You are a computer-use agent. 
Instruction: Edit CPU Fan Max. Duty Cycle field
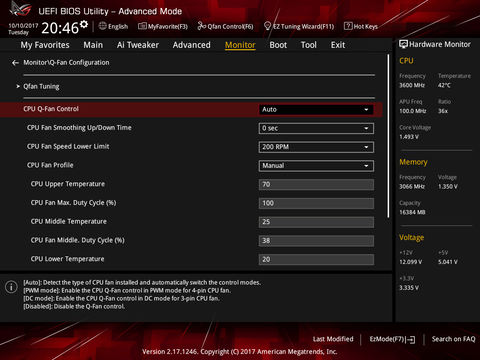click(x=316, y=203)
